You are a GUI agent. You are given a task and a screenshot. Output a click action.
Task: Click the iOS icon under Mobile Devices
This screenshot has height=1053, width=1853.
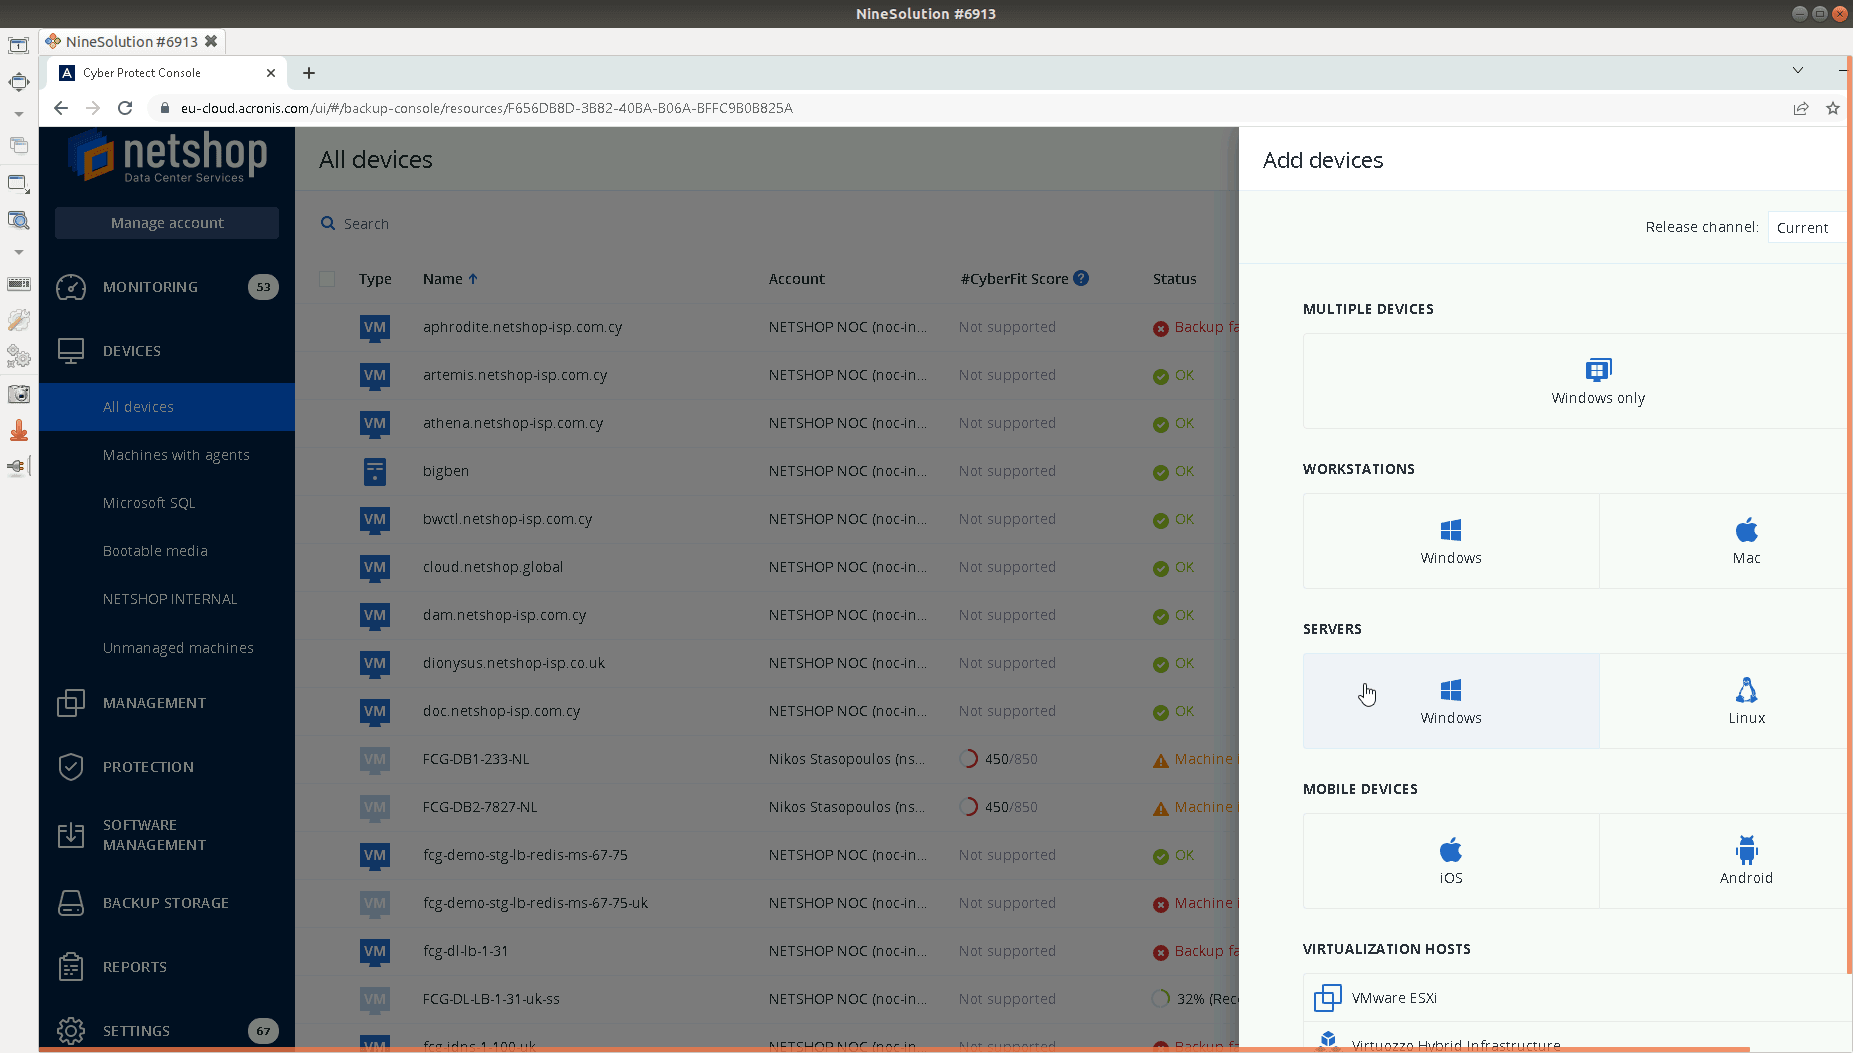click(x=1450, y=860)
